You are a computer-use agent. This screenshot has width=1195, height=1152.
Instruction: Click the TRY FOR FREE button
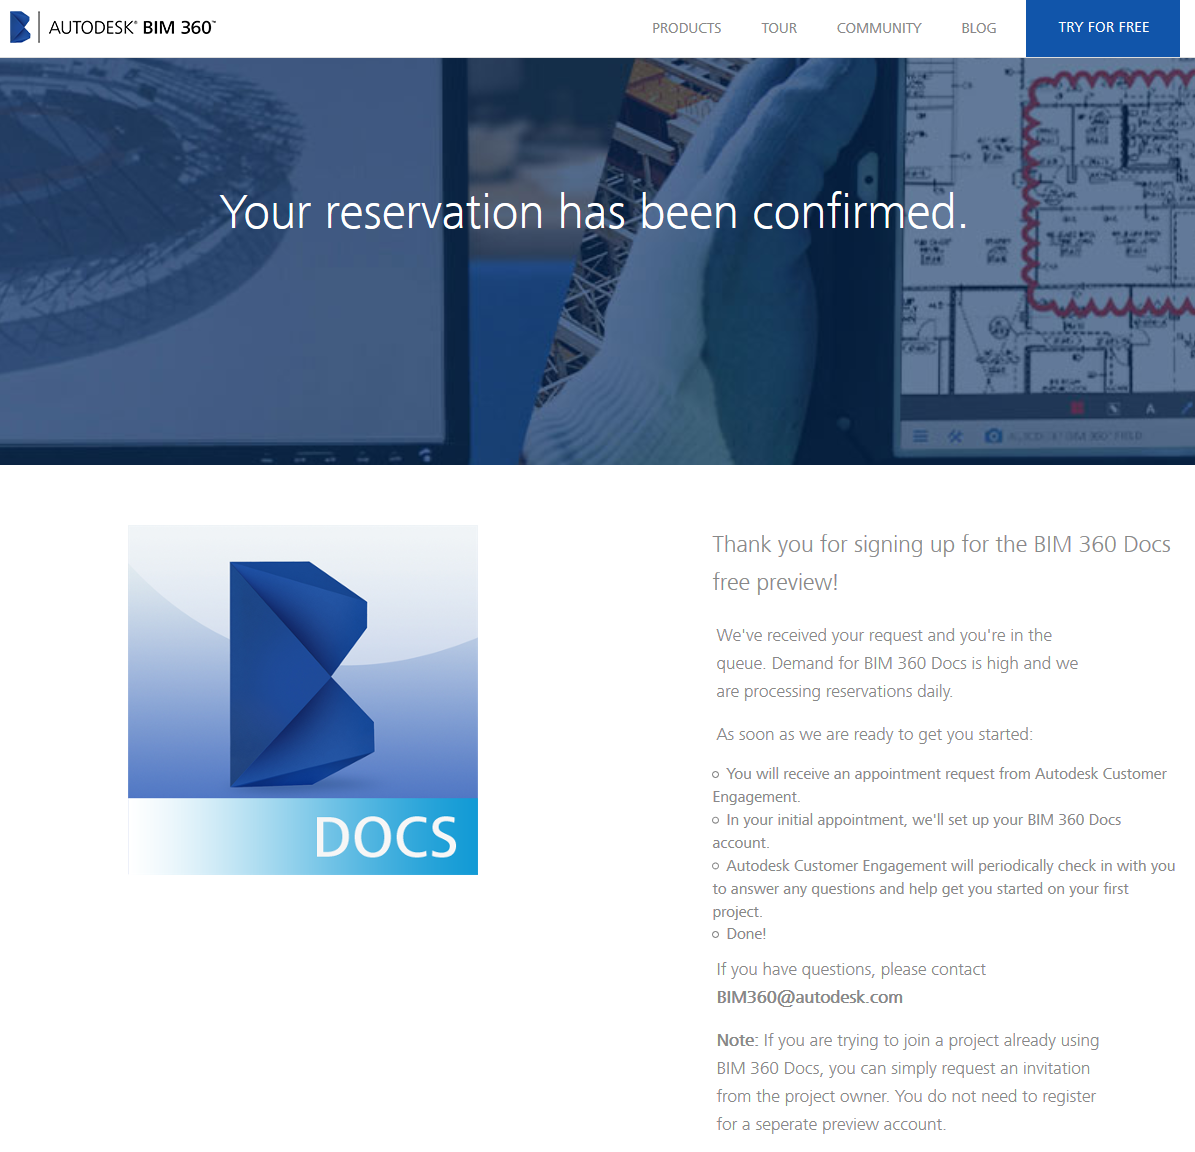[1103, 27]
